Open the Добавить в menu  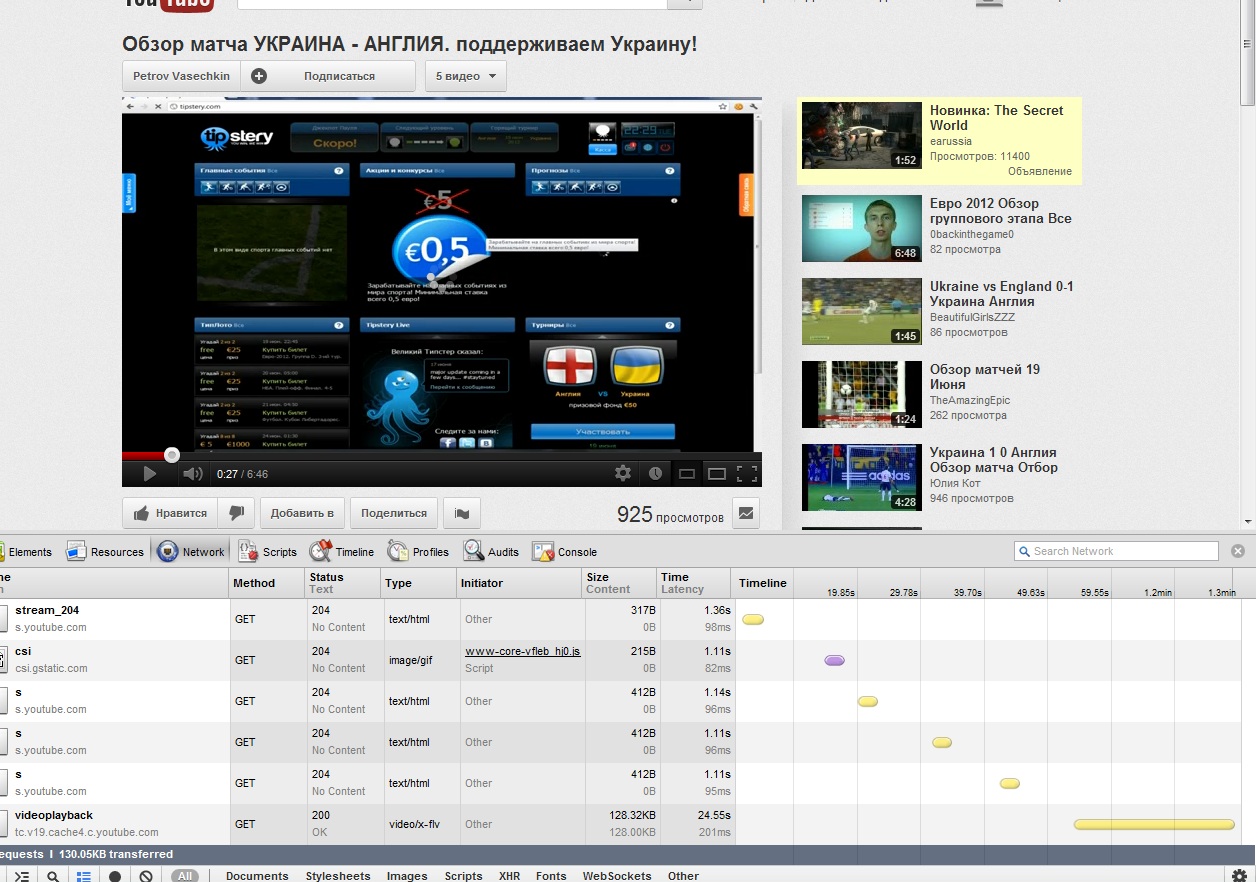pos(302,513)
